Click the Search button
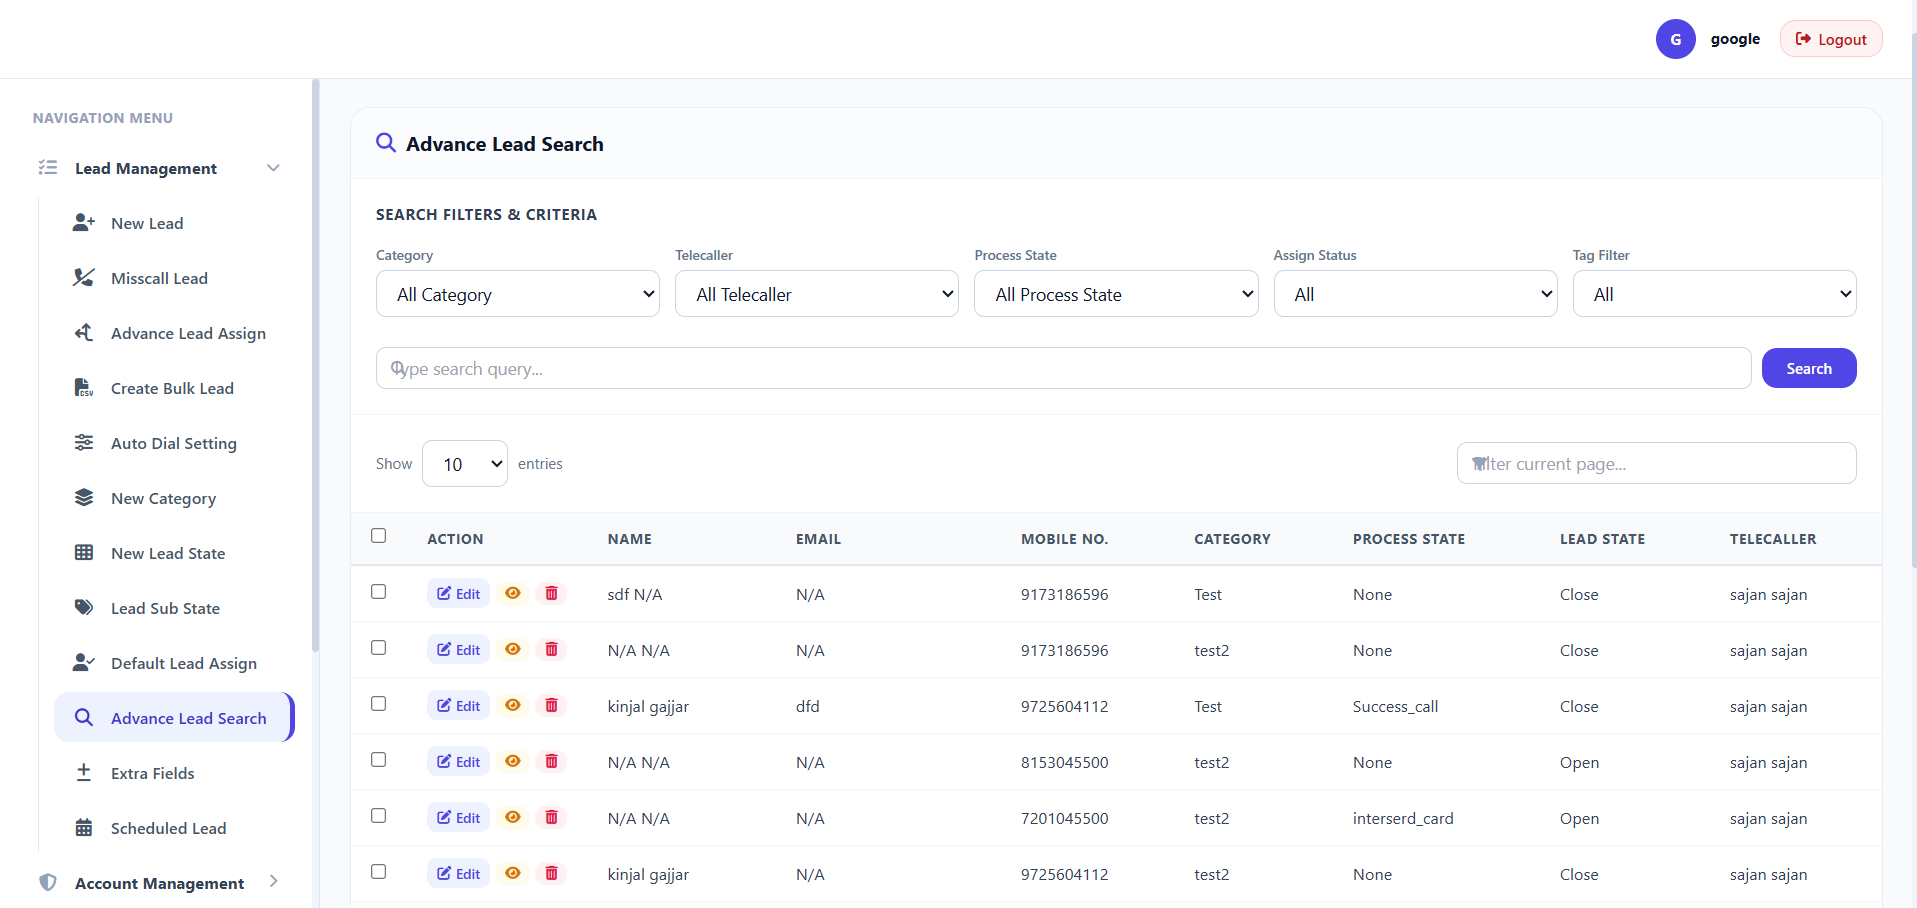The image size is (1917, 908). tap(1809, 368)
